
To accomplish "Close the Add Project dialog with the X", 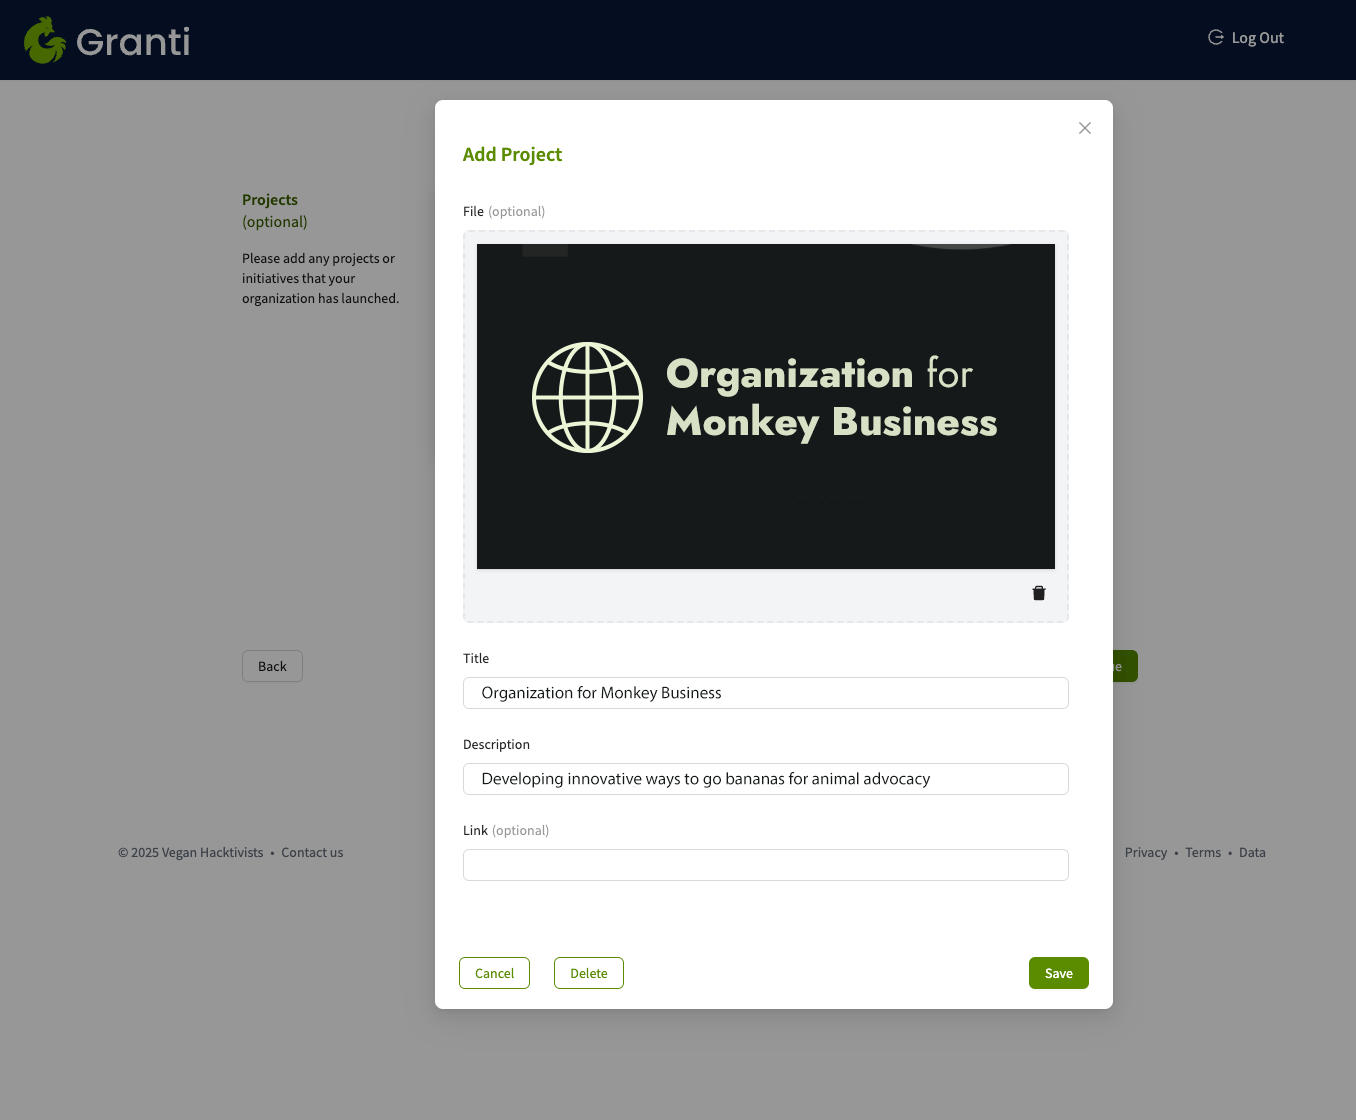I will coord(1085,128).
